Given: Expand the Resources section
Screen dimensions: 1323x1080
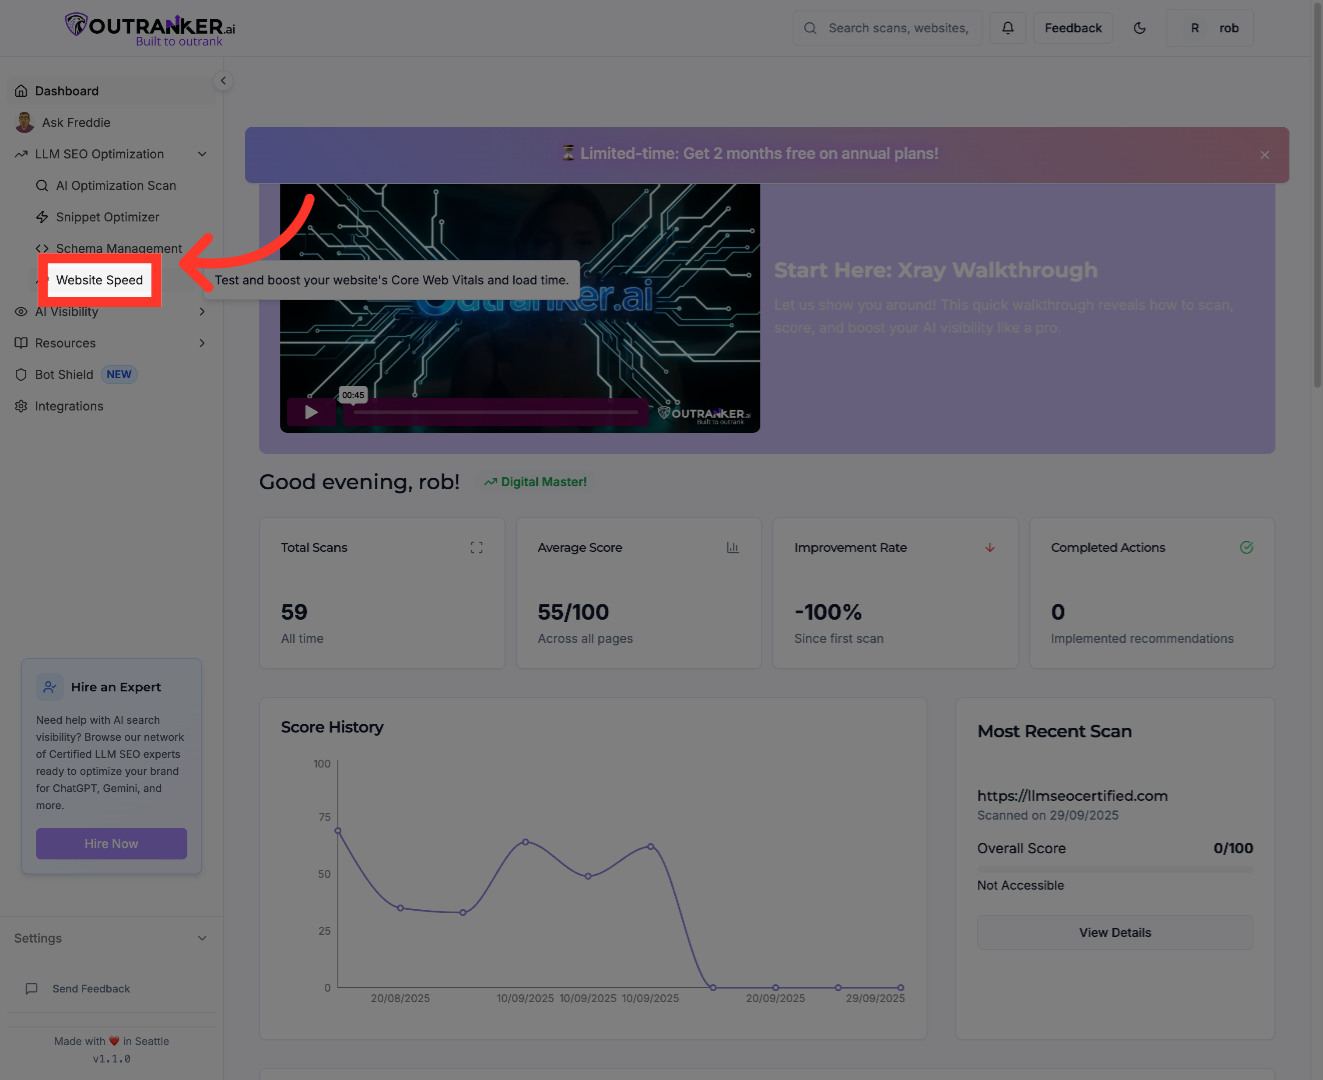Looking at the screenshot, I should point(202,343).
